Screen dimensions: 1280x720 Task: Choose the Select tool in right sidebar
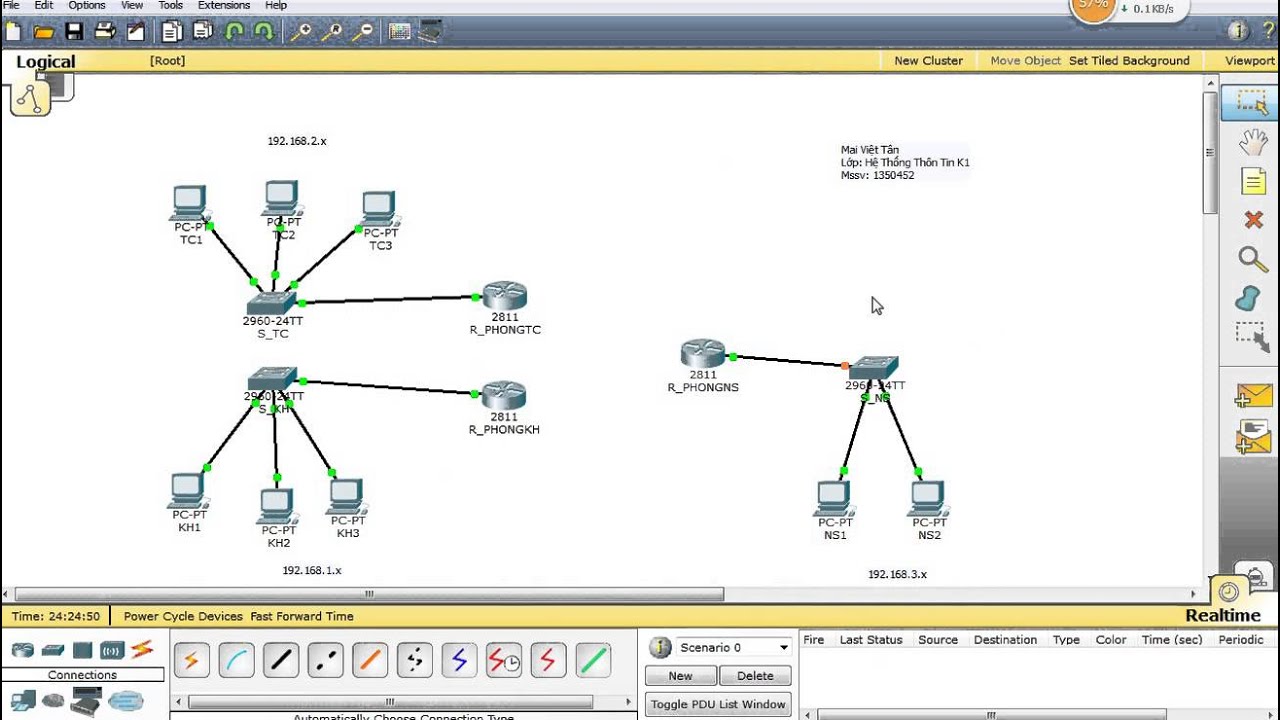coord(1251,103)
